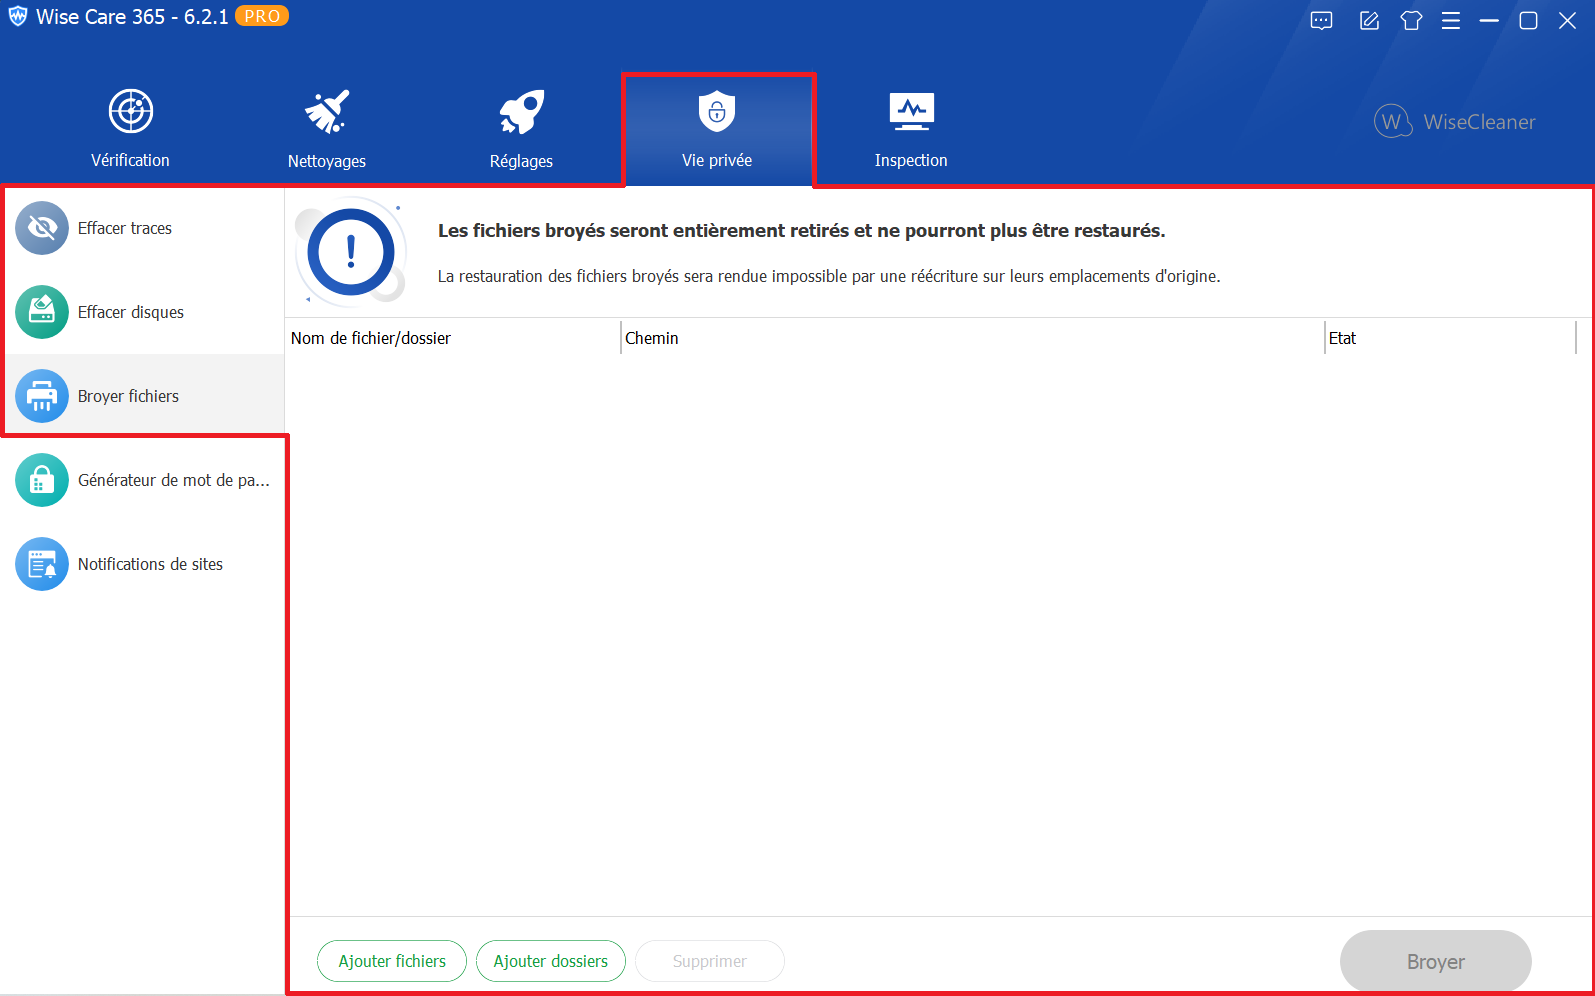Select the Vie privée tab
This screenshot has height=996, width=1595.
(x=717, y=130)
